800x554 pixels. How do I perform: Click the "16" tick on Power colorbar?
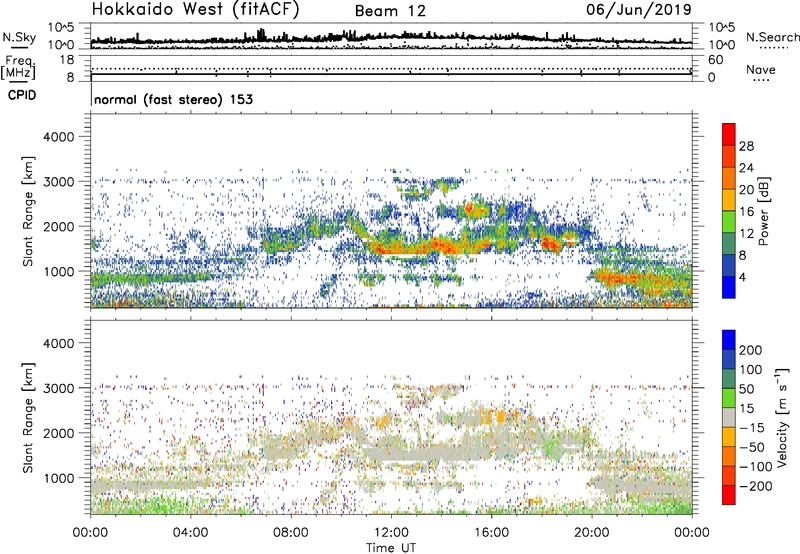click(746, 212)
